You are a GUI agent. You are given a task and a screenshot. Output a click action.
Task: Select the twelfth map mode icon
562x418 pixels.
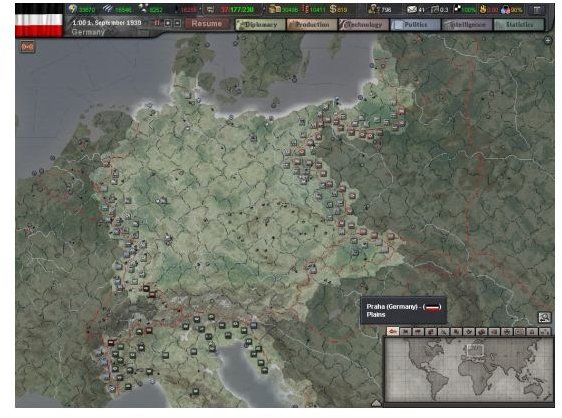(x=532, y=332)
